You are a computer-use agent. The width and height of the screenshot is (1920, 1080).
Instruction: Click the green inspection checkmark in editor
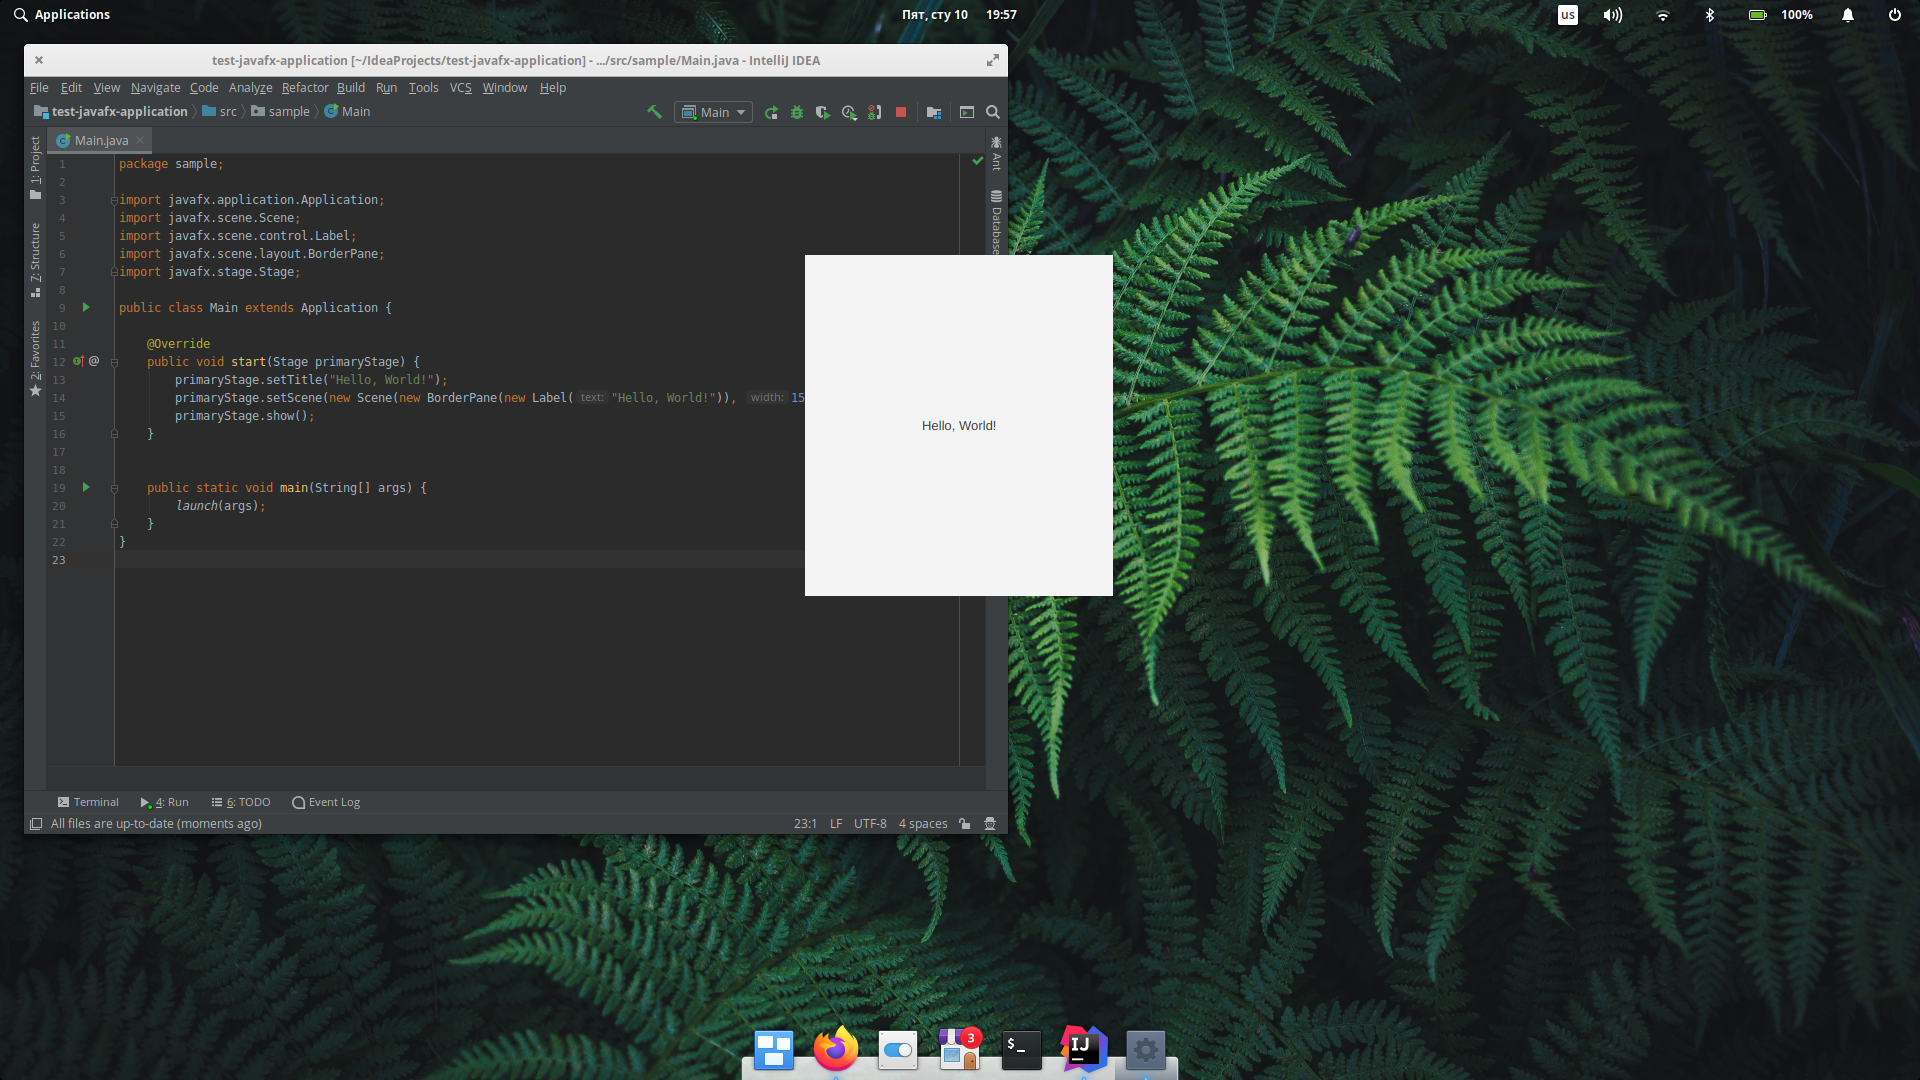977,161
